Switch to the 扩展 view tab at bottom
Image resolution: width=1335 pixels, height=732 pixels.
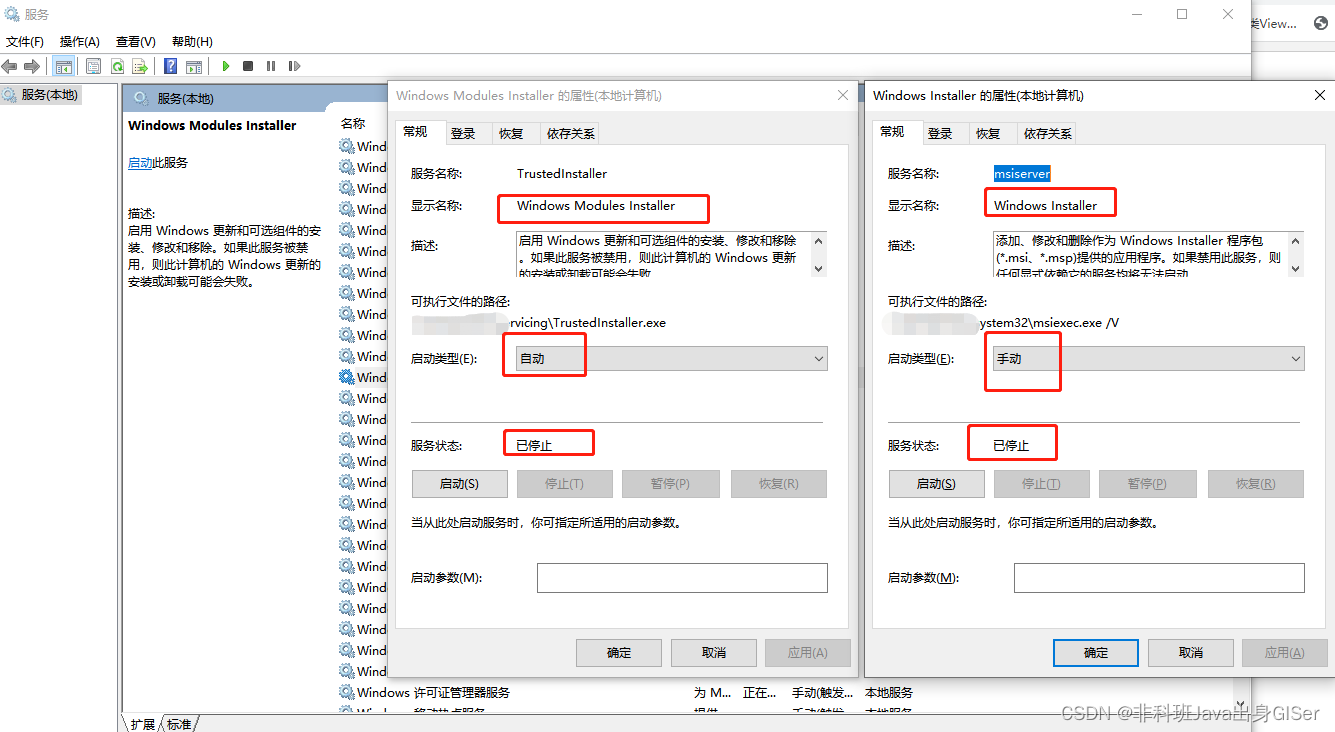[x=142, y=724]
